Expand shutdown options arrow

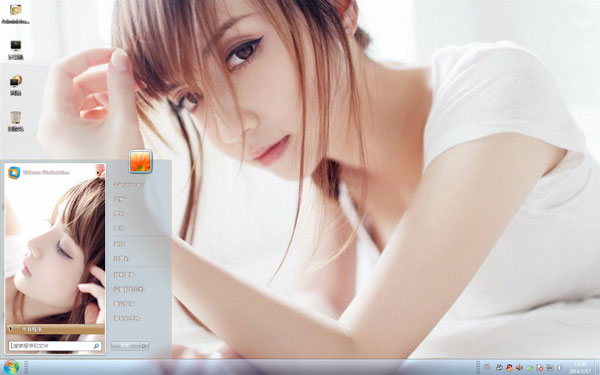pyautogui.click(x=144, y=346)
